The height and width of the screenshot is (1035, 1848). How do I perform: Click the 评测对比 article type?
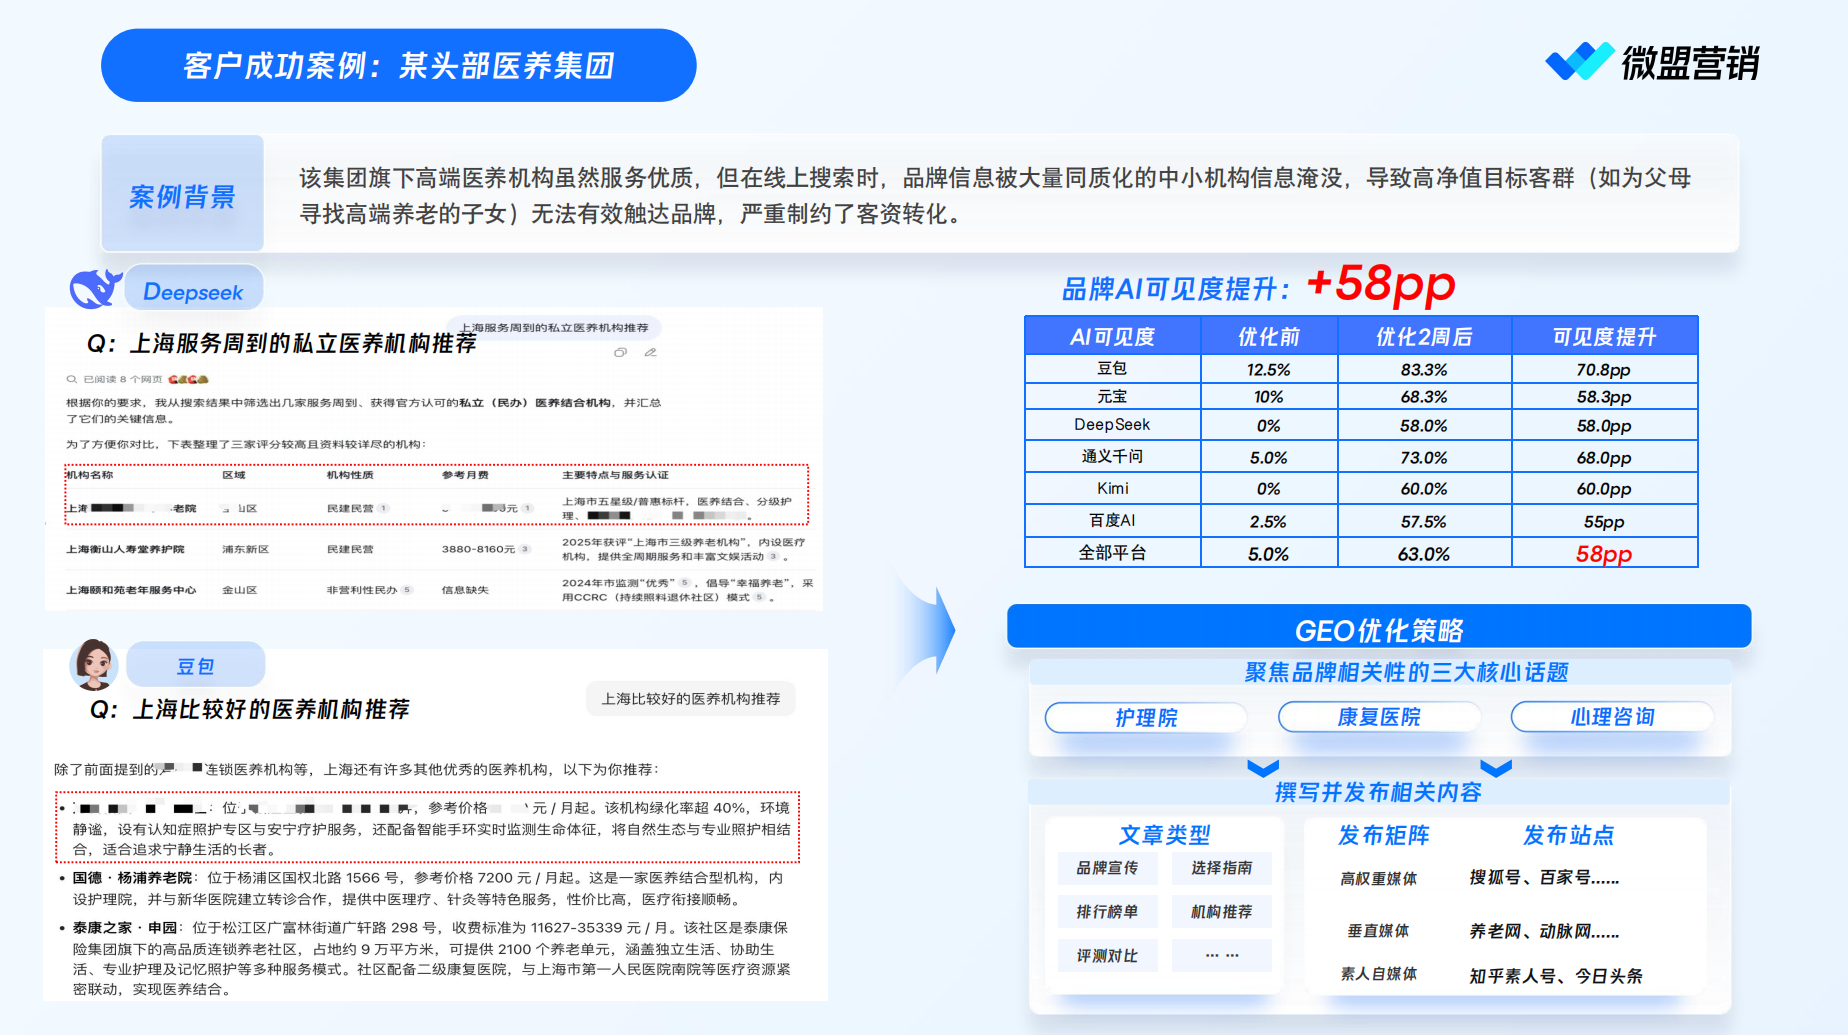pos(1107,956)
